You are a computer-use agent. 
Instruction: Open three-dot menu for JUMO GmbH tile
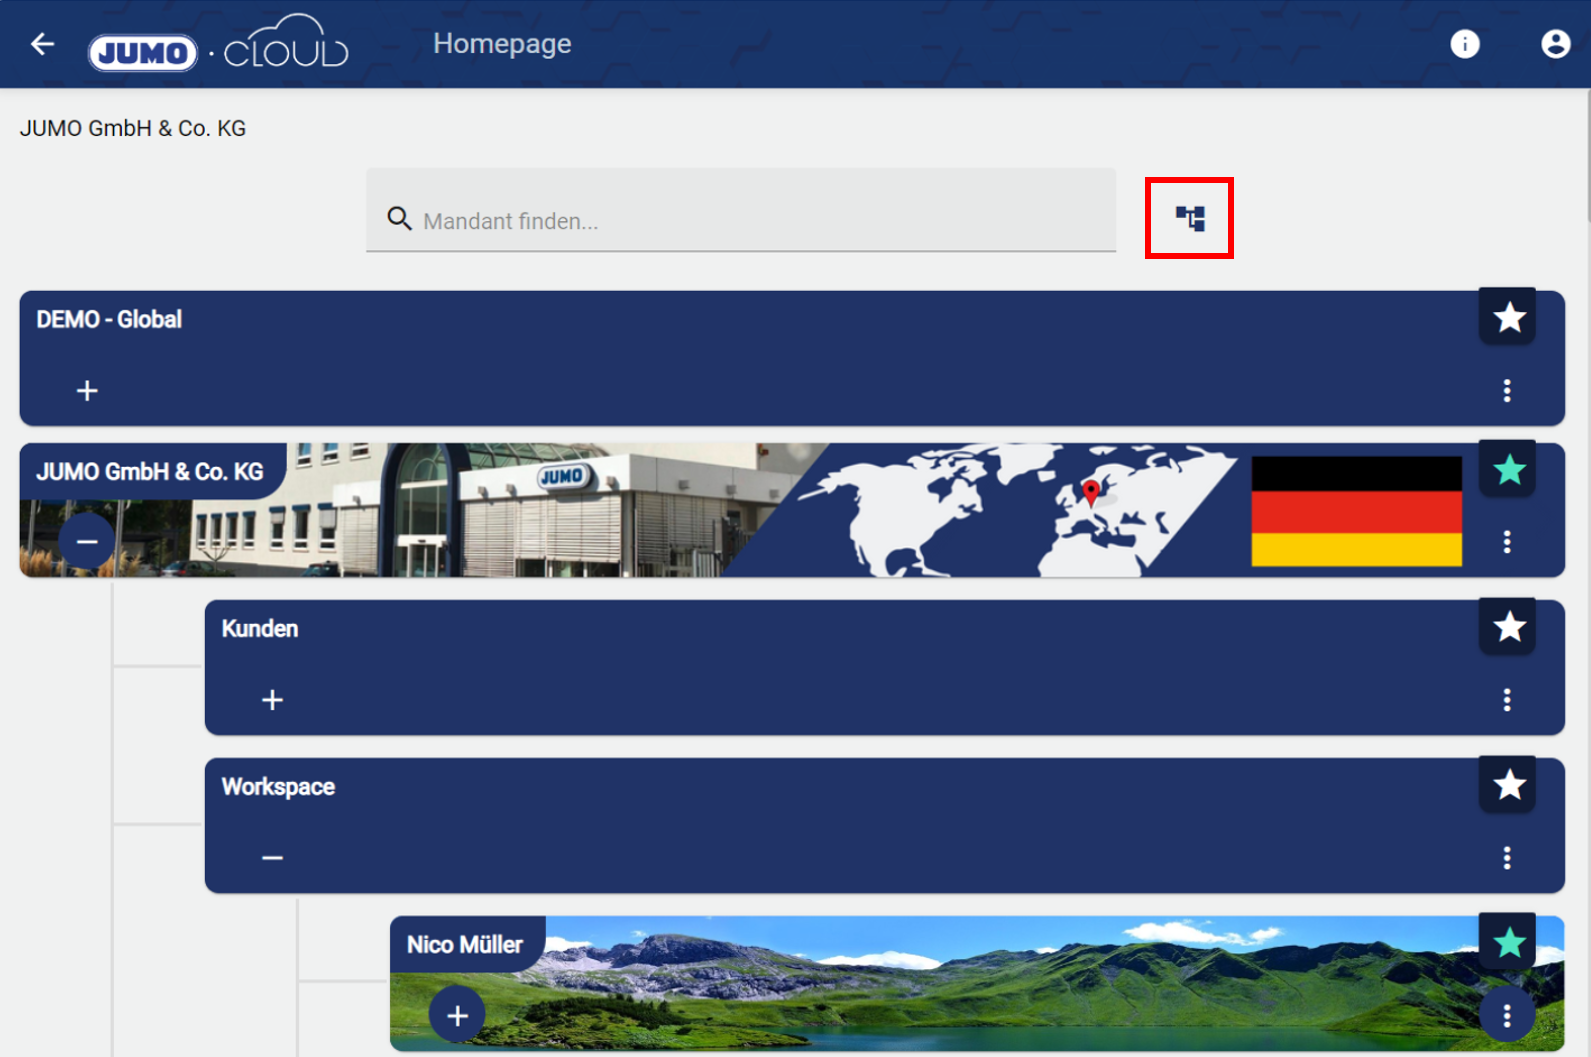click(1506, 542)
